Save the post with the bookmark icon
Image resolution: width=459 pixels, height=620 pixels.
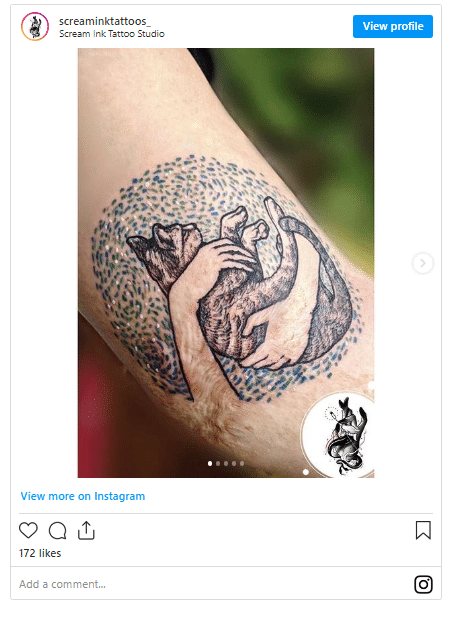tap(423, 530)
